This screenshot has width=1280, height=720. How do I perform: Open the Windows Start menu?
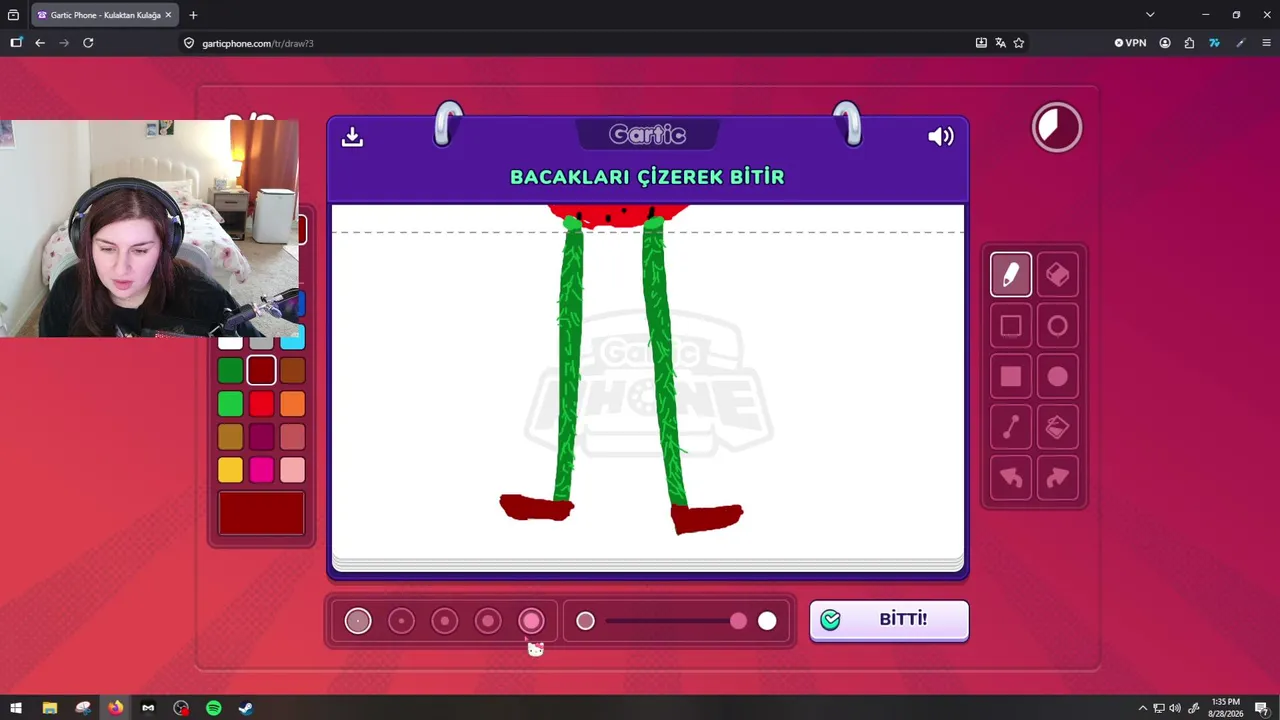point(16,708)
